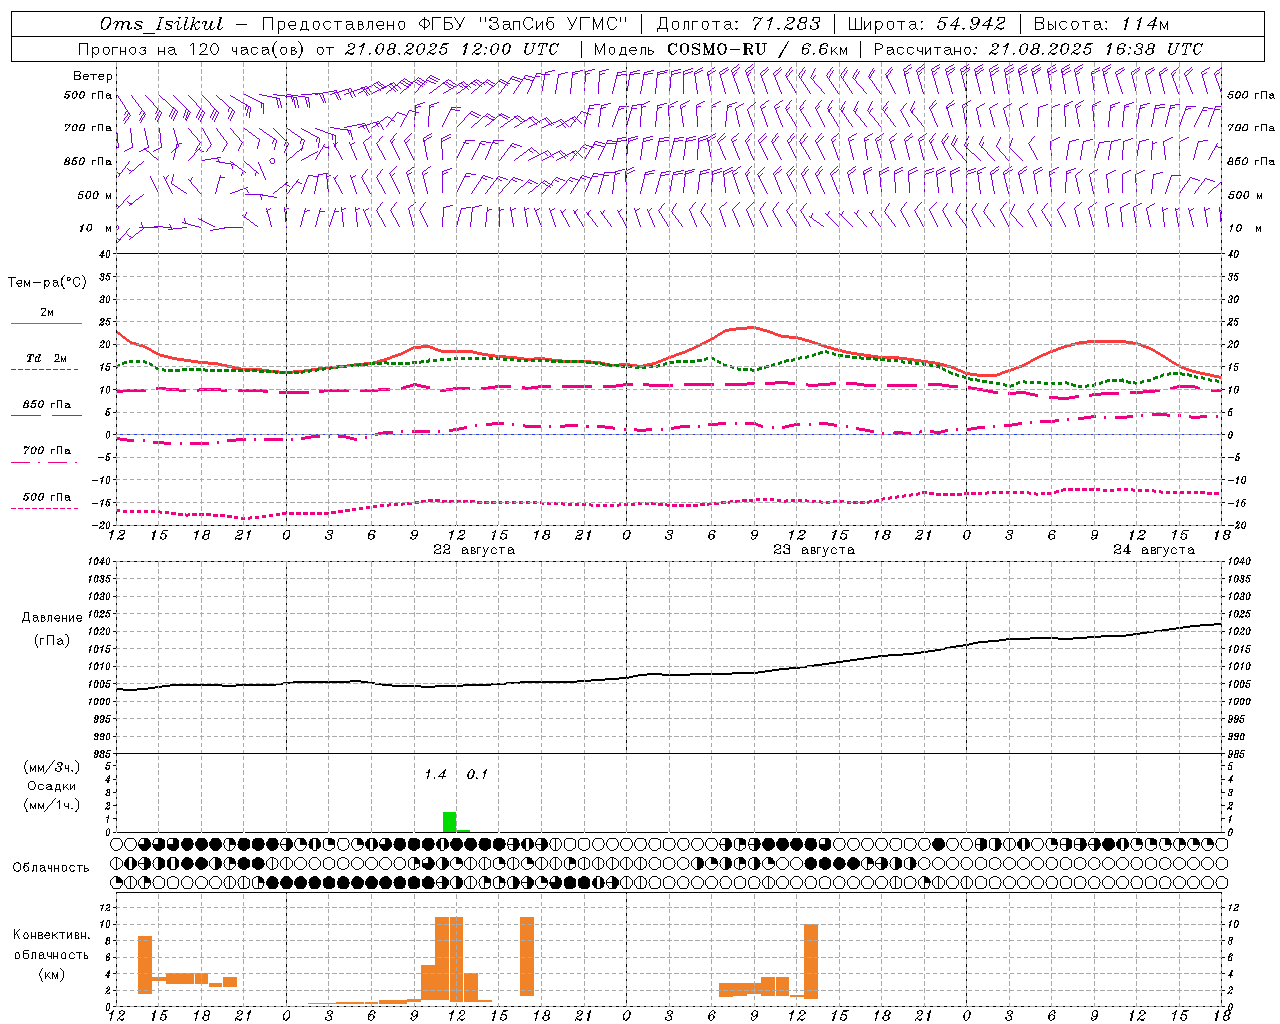Image resolution: width=1280 pixels, height=1024 pixels.
Task: Click the (км) unit under convective cloudiness
Action: pyautogui.click(x=52, y=975)
